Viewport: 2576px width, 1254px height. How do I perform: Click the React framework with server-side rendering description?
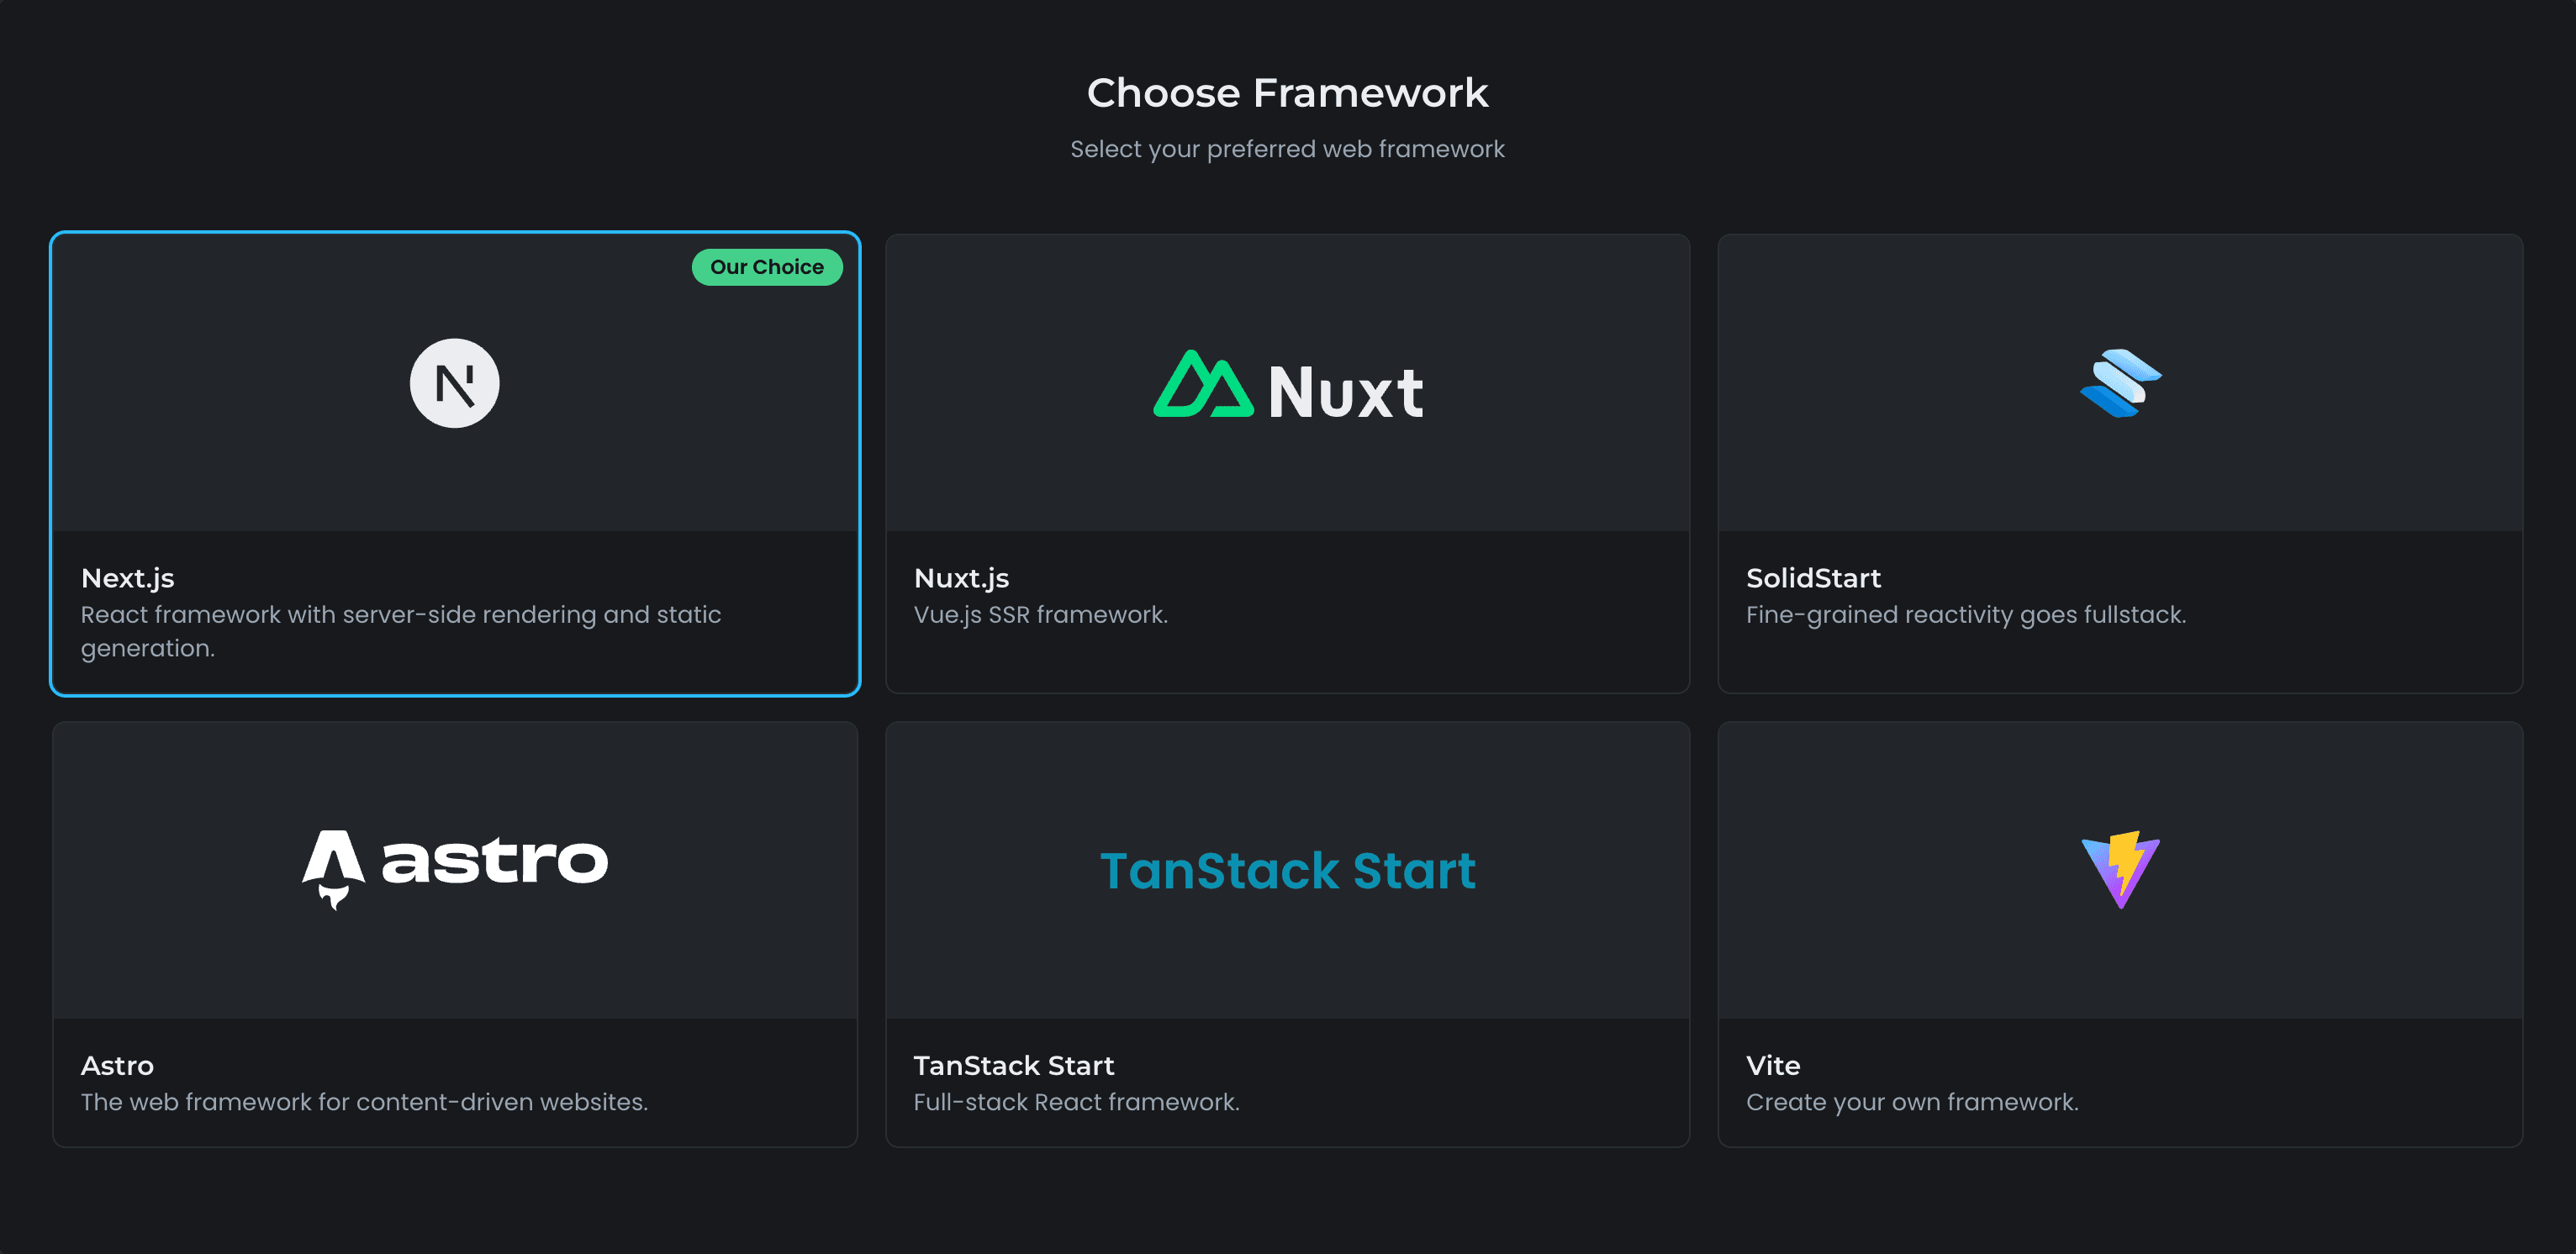tap(401, 631)
